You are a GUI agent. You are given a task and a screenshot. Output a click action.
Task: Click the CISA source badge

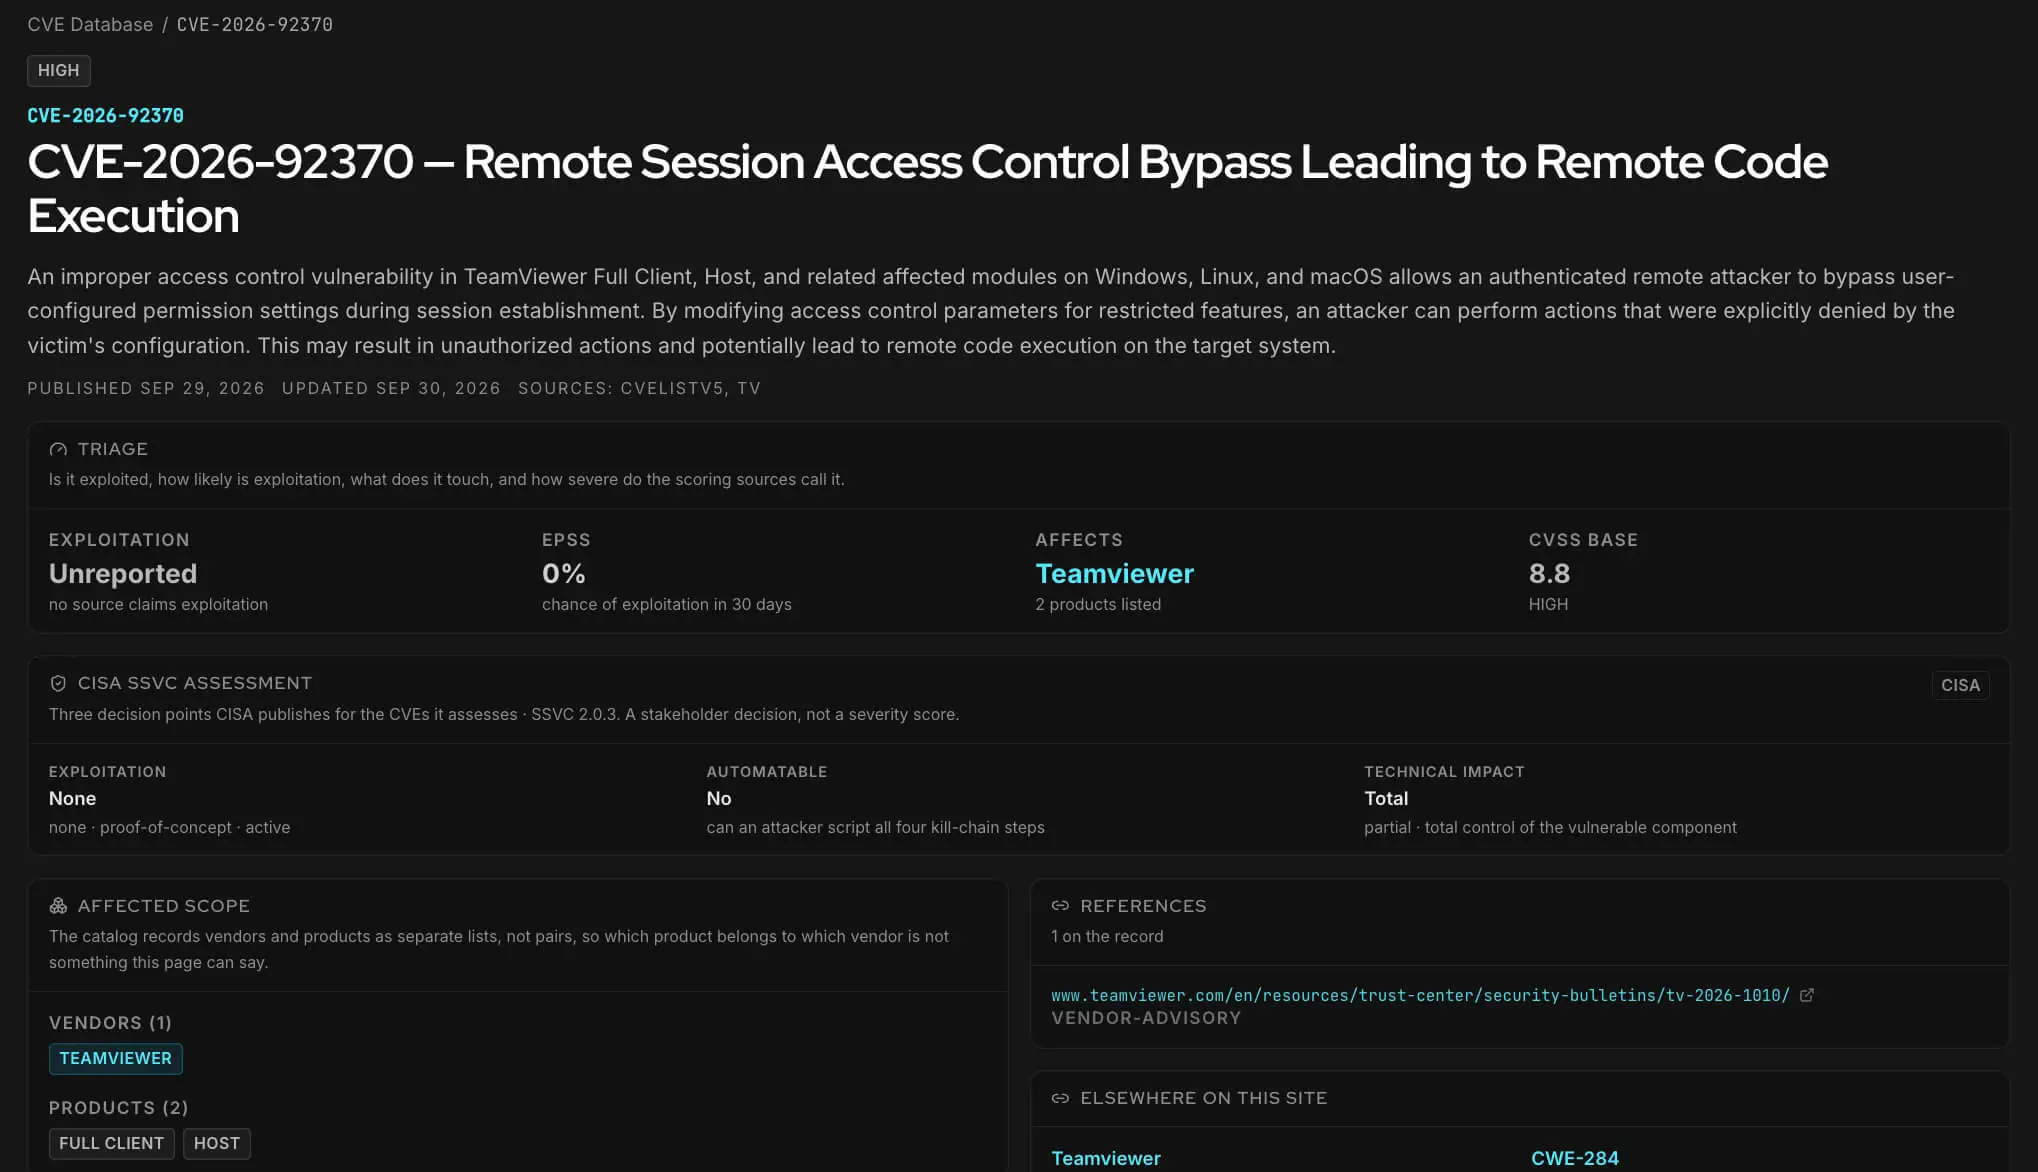[1960, 685]
